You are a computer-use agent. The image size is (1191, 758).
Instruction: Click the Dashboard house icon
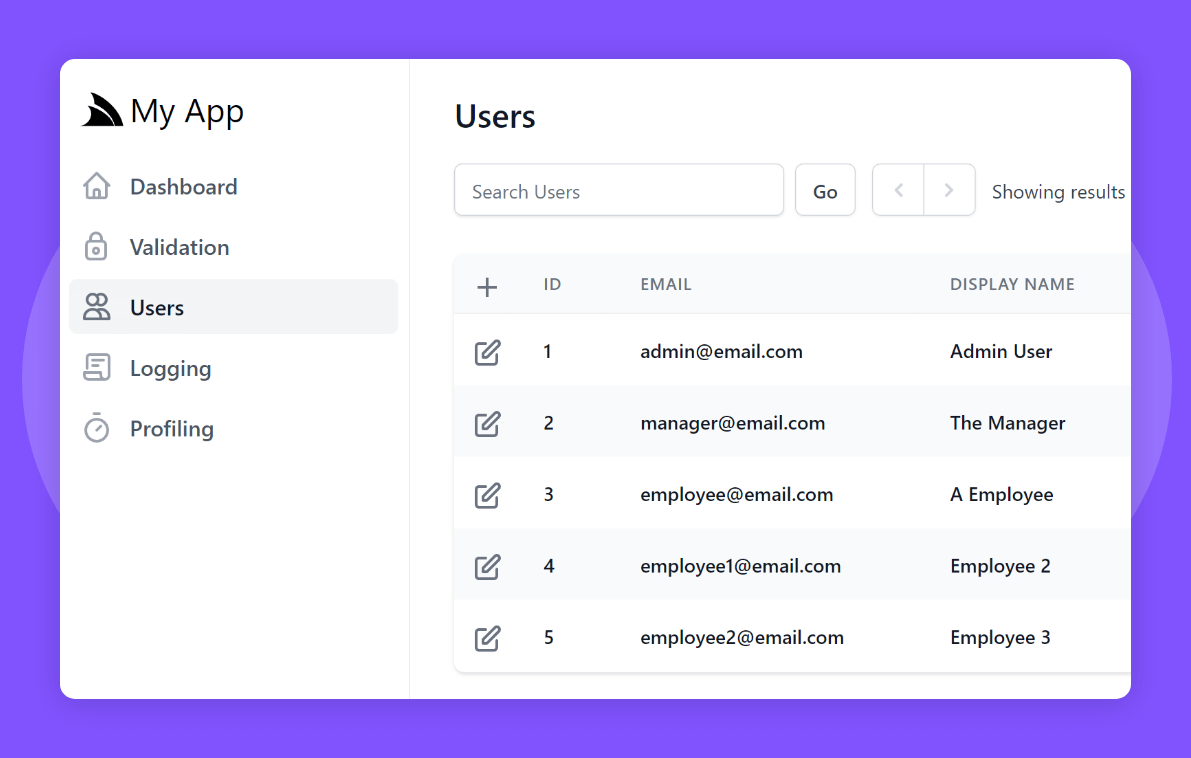tap(97, 187)
